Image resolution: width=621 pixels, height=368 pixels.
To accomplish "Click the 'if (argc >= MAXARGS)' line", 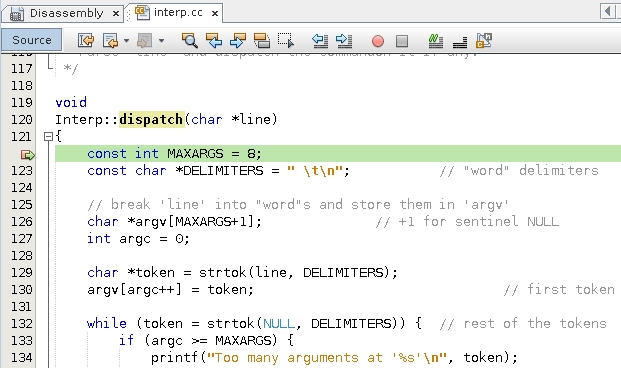I will pyautogui.click(x=206, y=340).
